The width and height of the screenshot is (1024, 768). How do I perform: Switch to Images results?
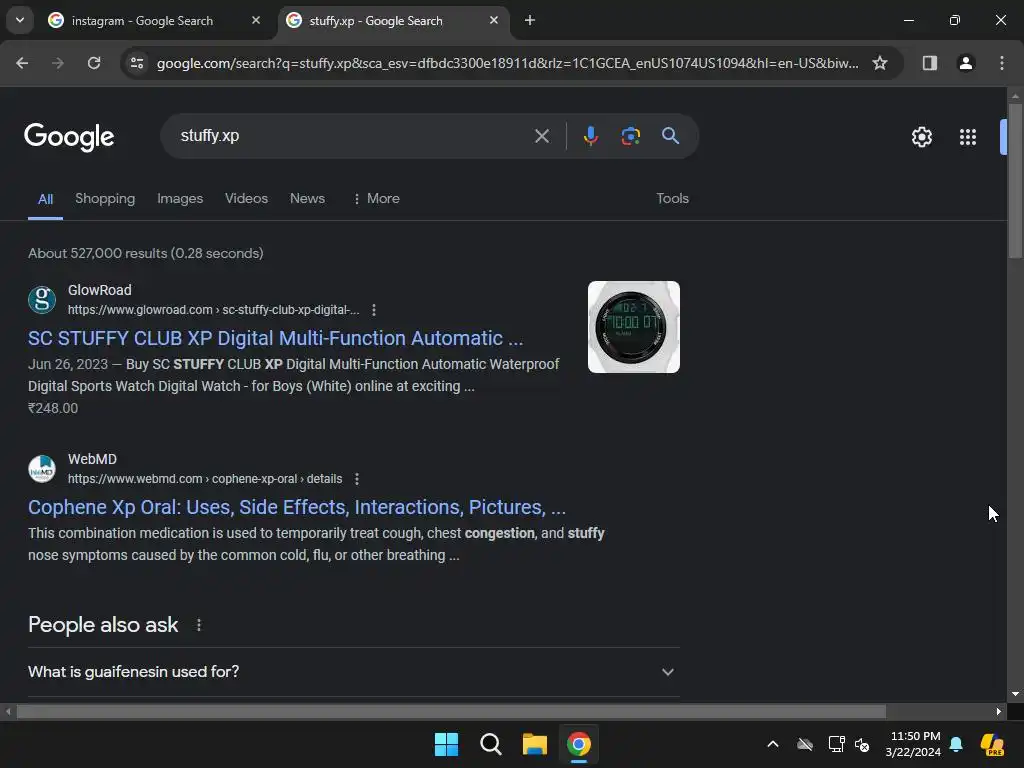coord(180,199)
